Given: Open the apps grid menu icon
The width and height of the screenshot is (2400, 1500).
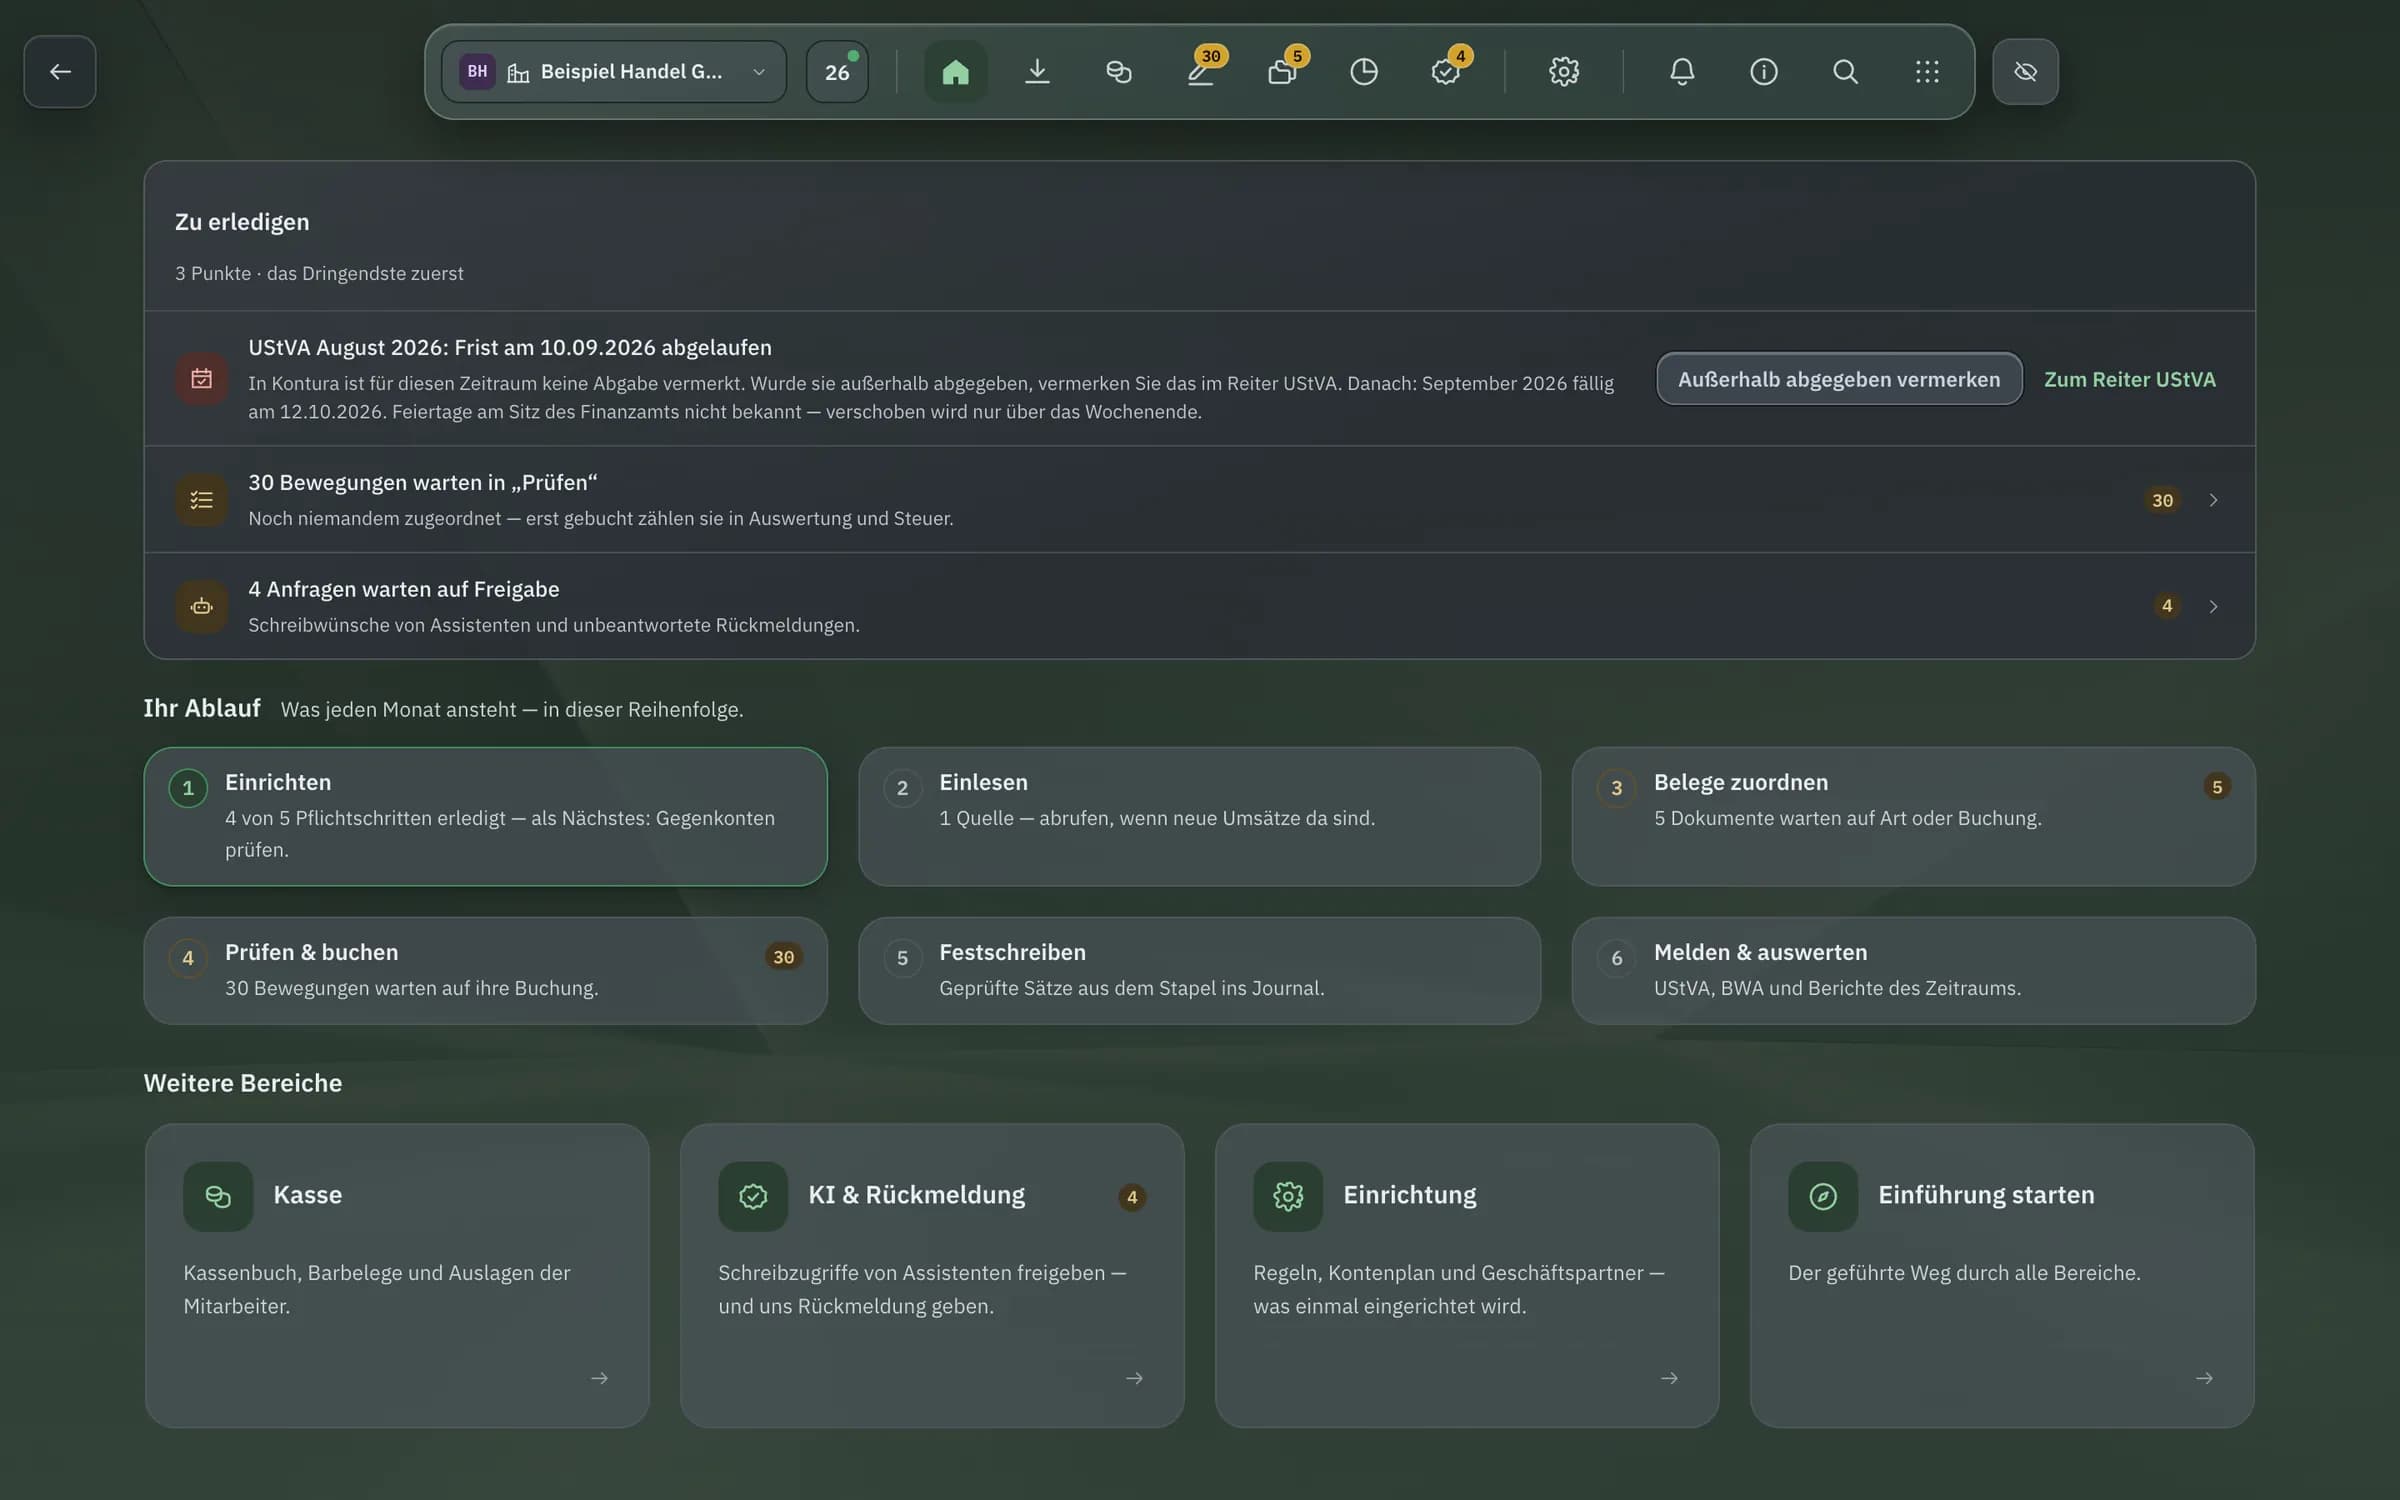Looking at the screenshot, I should [1927, 71].
